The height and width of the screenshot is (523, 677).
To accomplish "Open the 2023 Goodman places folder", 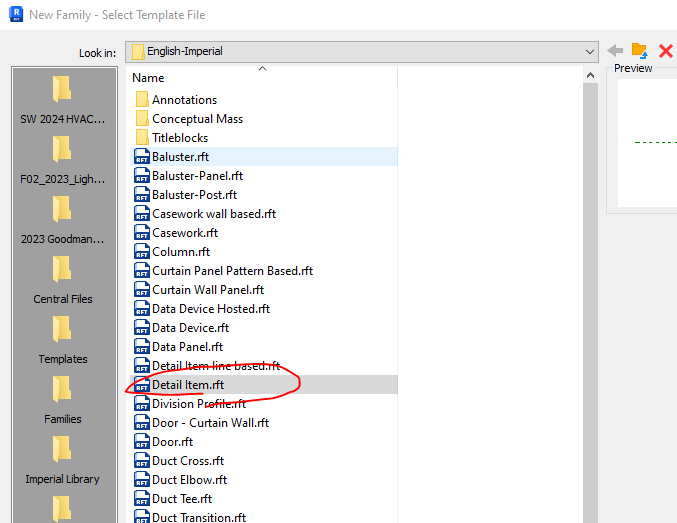I will pyautogui.click(x=63, y=220).
